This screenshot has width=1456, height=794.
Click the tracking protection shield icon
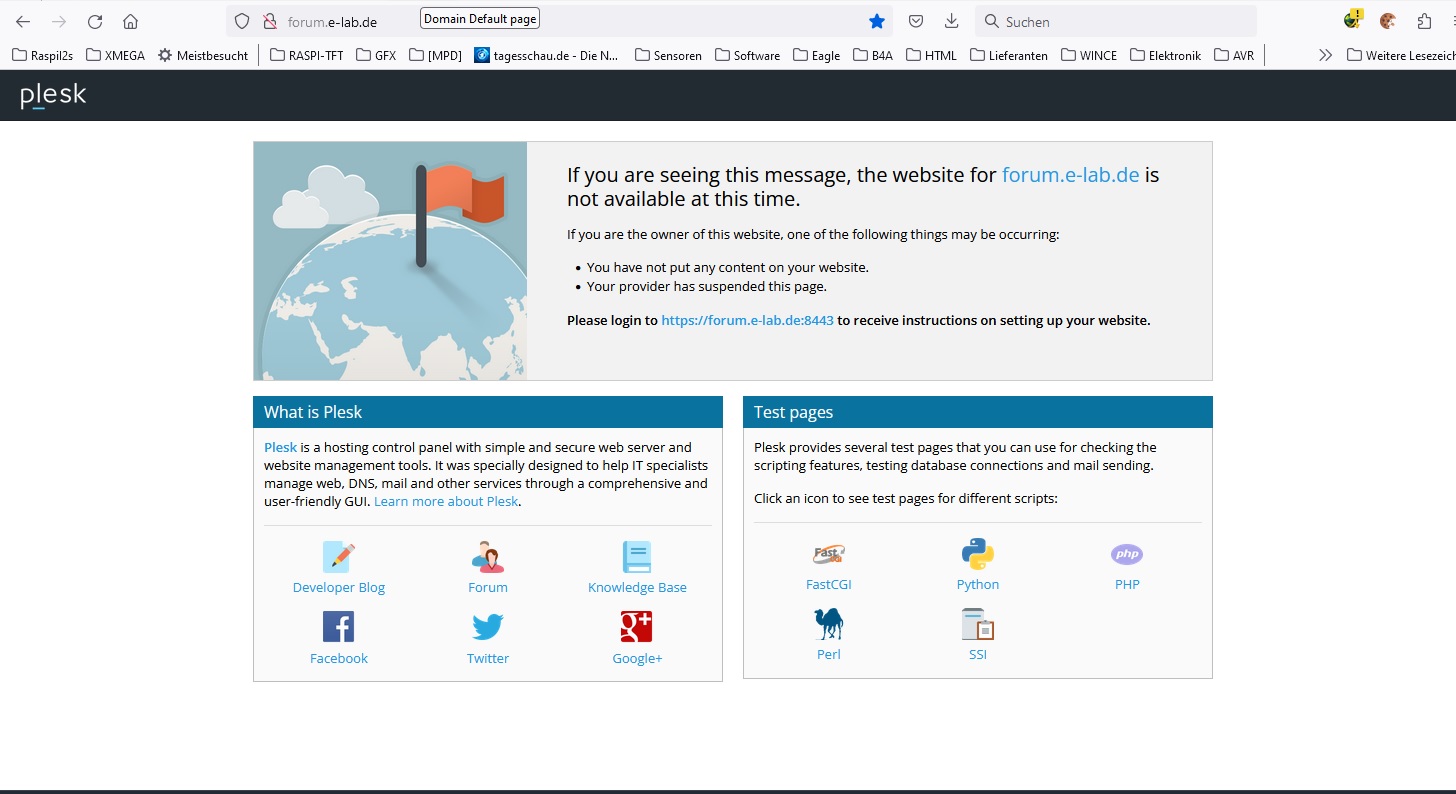241,21
